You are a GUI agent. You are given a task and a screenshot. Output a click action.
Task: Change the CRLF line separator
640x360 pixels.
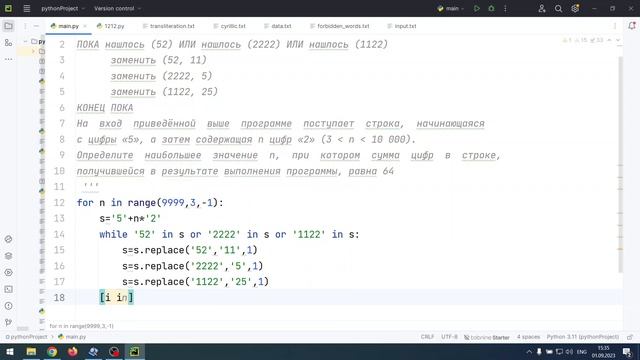tap(427, 337)
